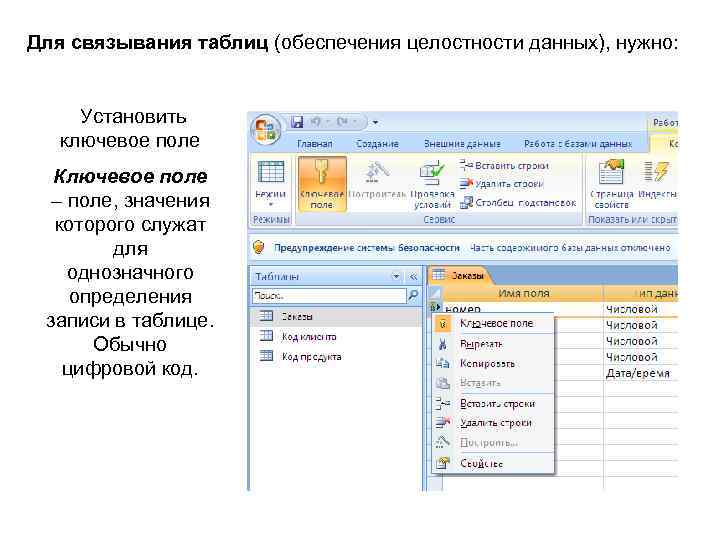The height and width of the screenshot is (540, 720).
Task: Click Столбец подстановок in the ribbon
Action: pyautogui.click(x=518, y=202)
